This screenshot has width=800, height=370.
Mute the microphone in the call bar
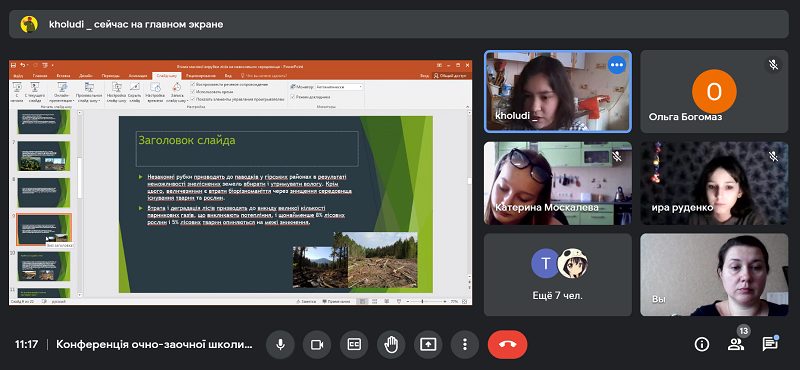280,344
